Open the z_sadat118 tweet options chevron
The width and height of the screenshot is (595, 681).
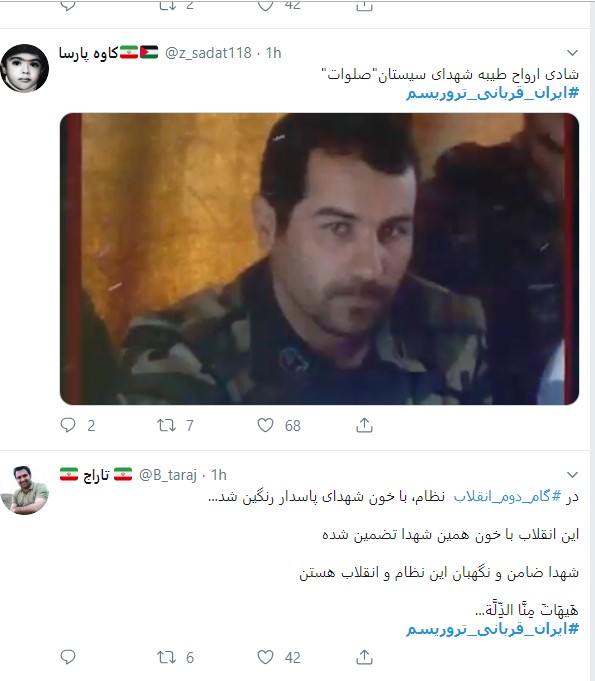(572, 53)
